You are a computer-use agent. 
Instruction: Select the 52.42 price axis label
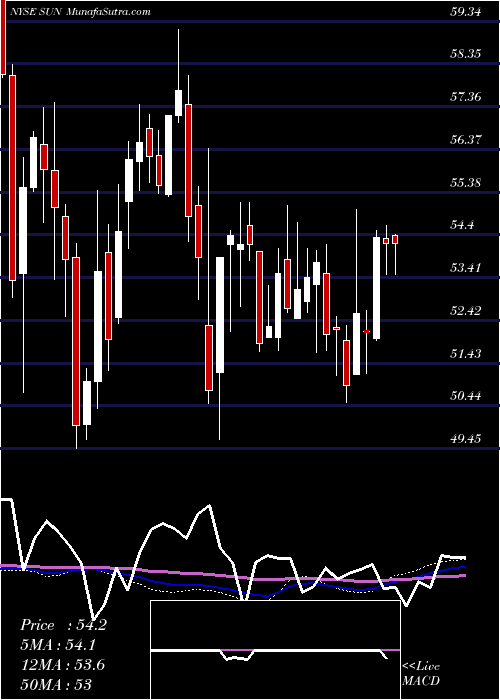click(466, 311)
